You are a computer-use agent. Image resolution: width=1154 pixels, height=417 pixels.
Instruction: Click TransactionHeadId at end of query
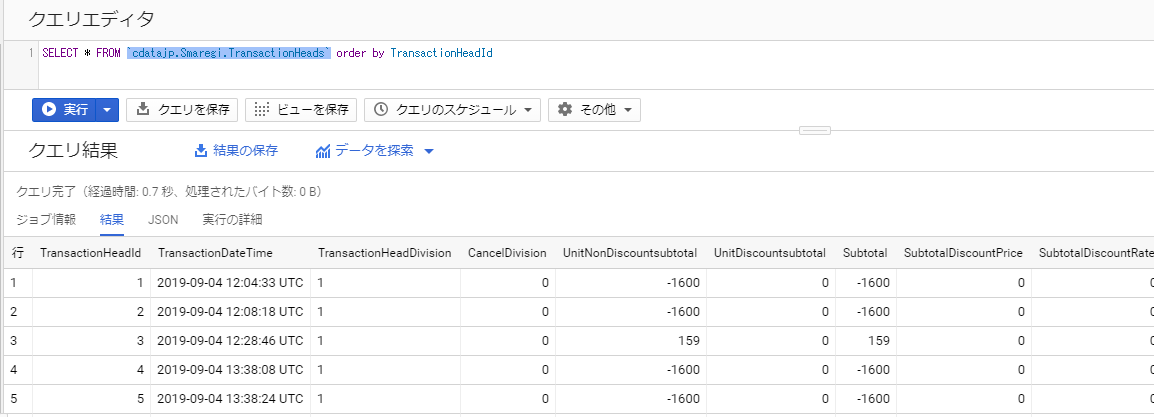click(x=441, y=53)
